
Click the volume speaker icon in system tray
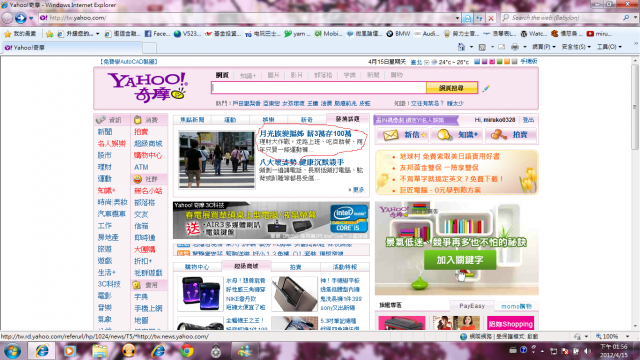(x=587, y=351)
